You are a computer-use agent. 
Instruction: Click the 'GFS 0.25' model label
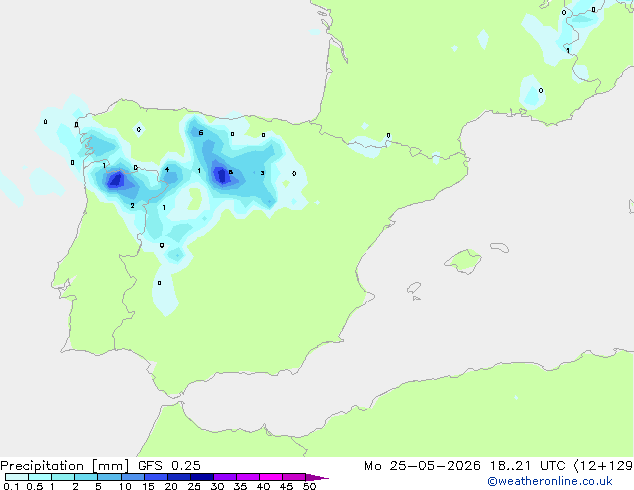click(169, 466)
